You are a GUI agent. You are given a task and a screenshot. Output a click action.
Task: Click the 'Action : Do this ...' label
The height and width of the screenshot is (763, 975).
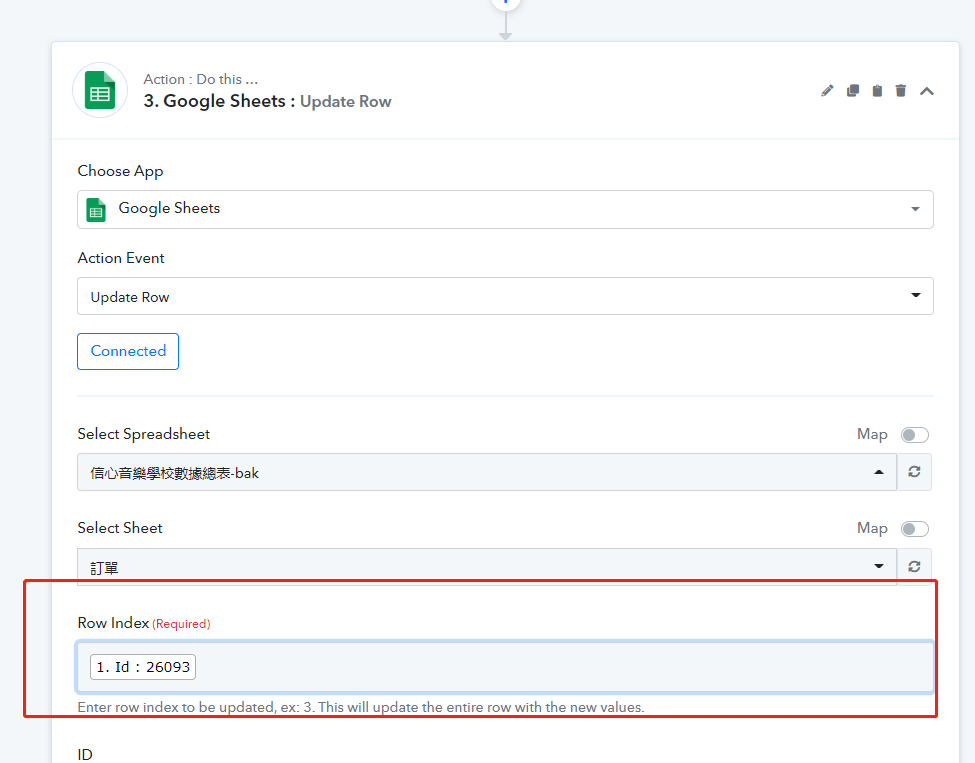(x=200, y=79)
